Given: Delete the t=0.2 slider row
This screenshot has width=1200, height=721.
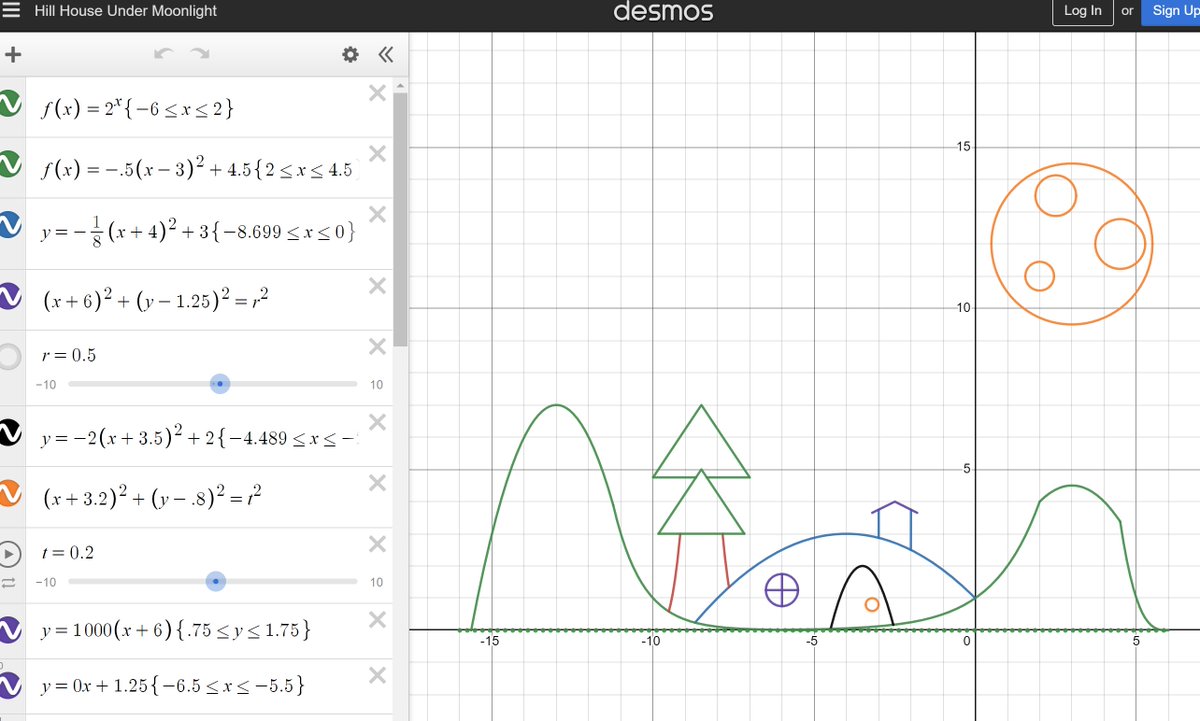Looking at the screenshot, I should tap(377, 544).
